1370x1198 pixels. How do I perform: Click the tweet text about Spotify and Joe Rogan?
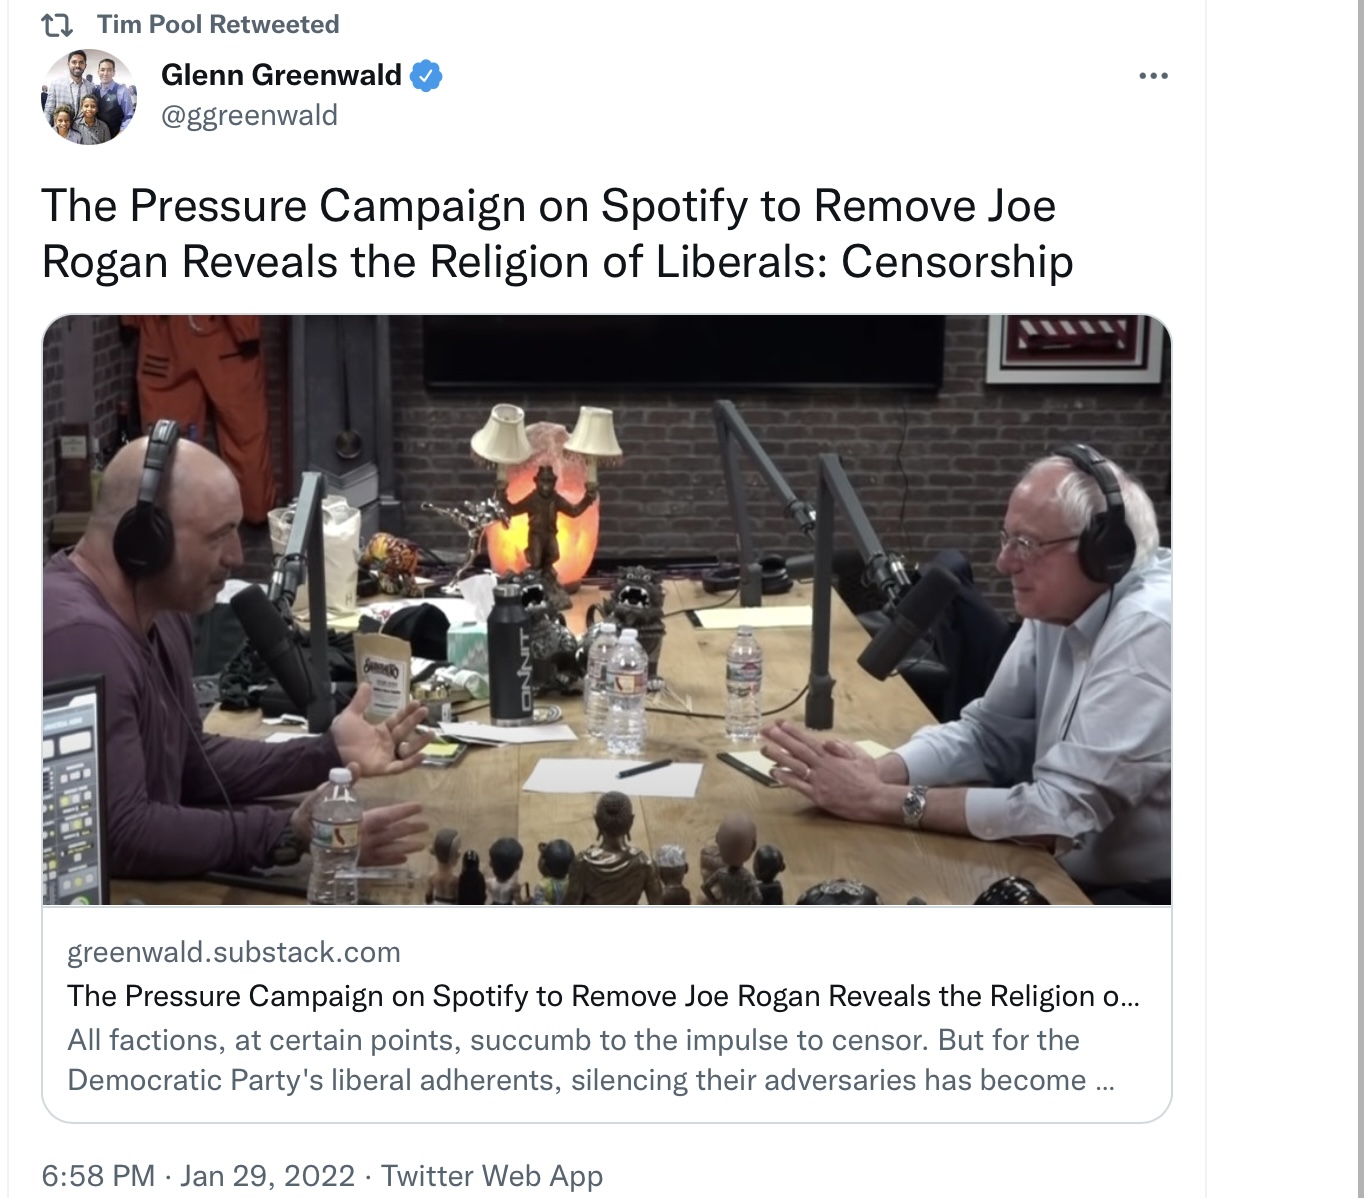pos(557,234)
